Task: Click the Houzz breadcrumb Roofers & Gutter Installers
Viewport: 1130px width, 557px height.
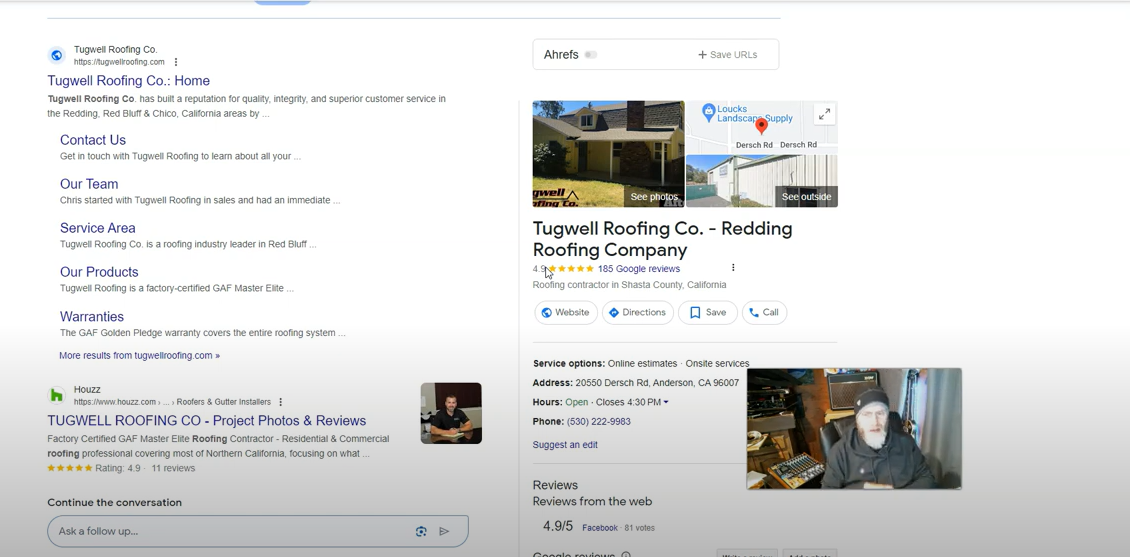Action: click(x=224, y=402)
